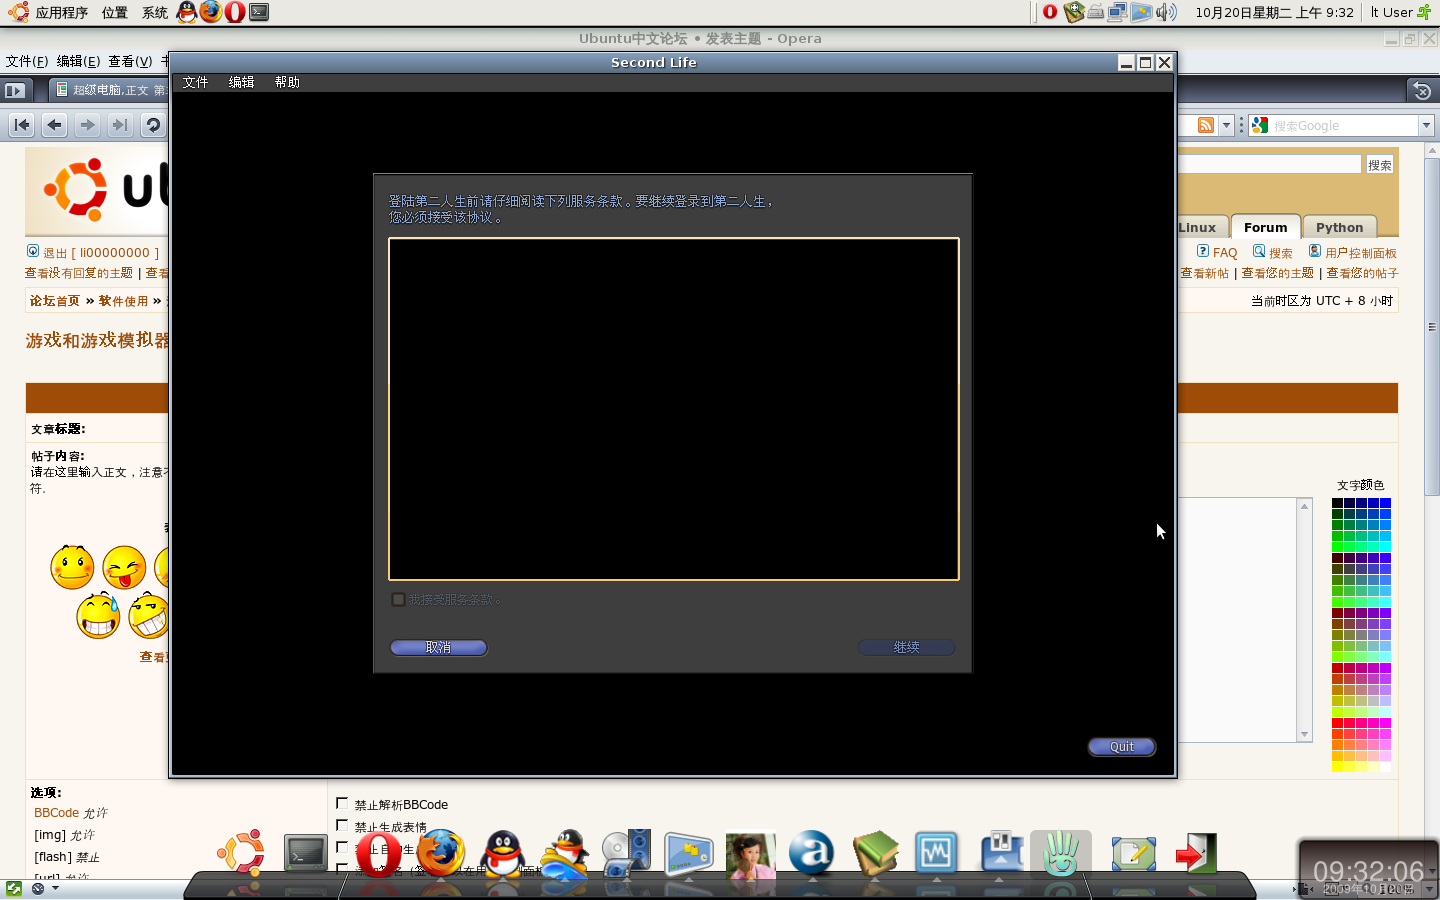Viewport: 1440px width, 900px height.
Task: Select the 超级电脑 tab in Opera
Action: click(x=110, y=90)
